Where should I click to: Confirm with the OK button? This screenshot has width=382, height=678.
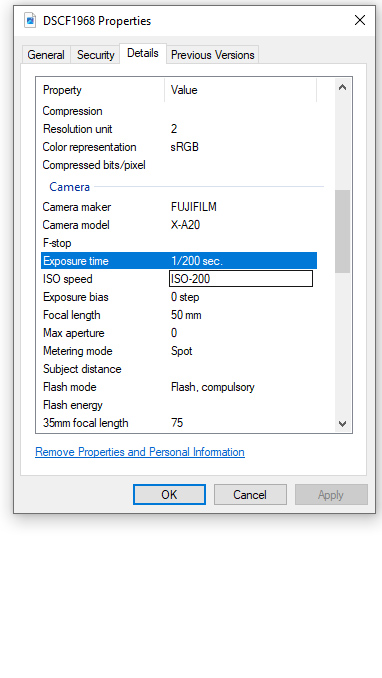point(169,495)
